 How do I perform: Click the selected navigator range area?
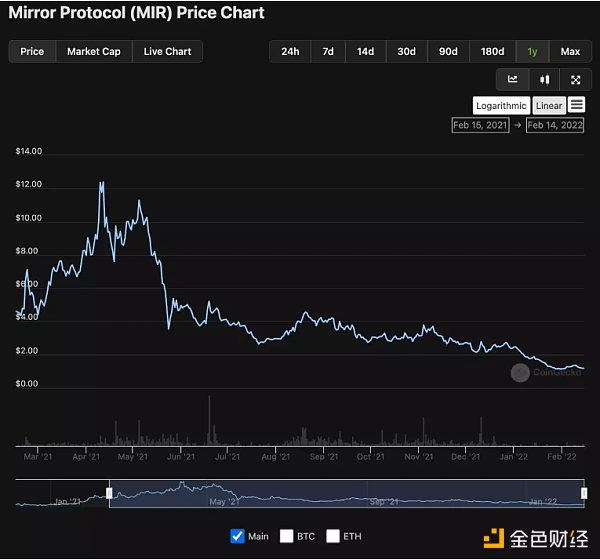[347, 493]
